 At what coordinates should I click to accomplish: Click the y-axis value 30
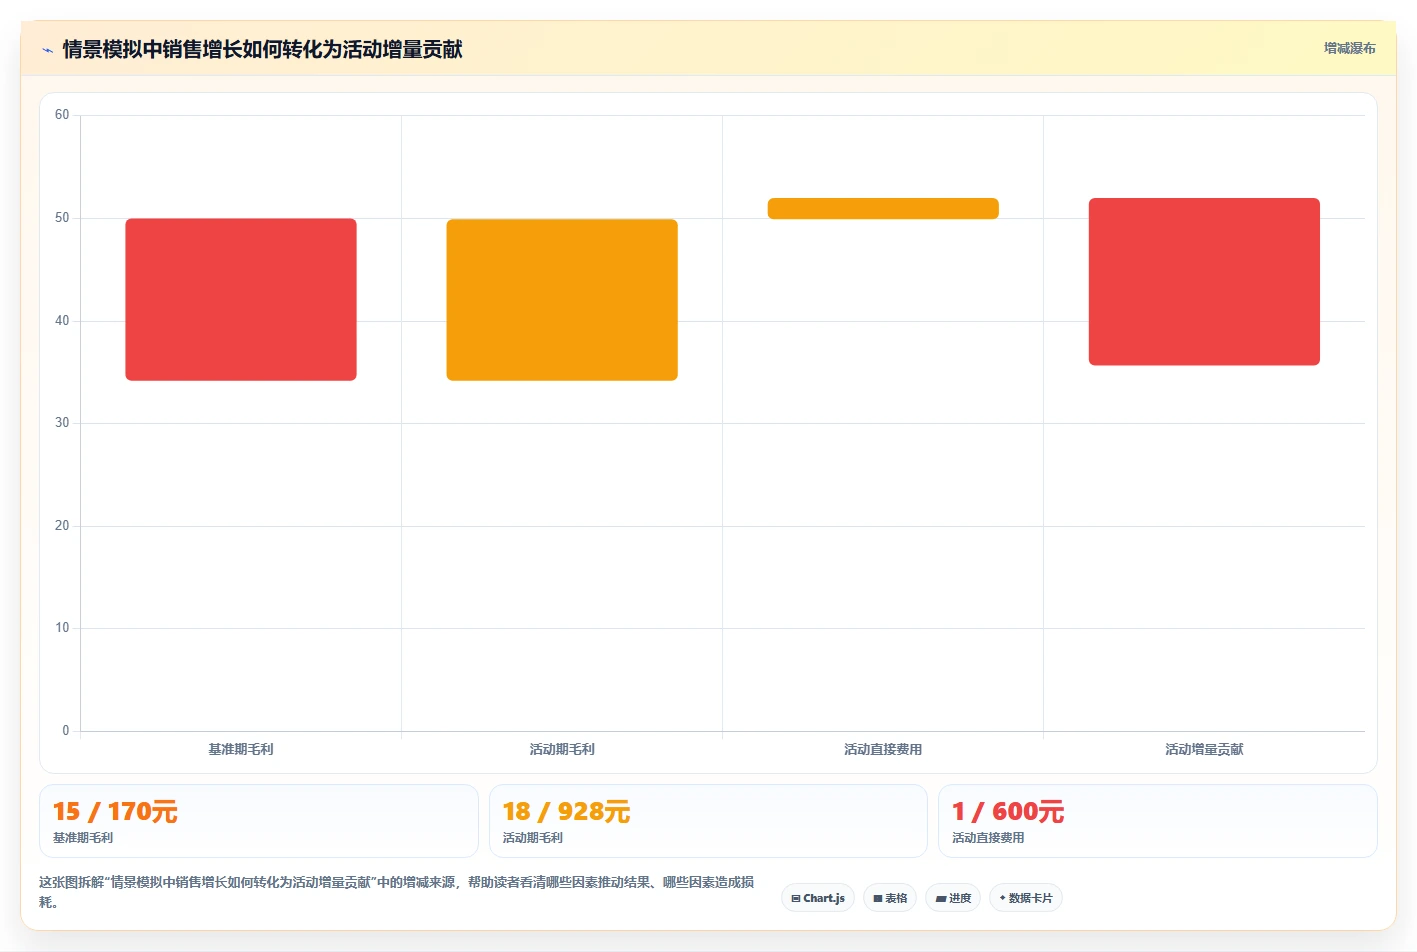[x=62, y=423]
